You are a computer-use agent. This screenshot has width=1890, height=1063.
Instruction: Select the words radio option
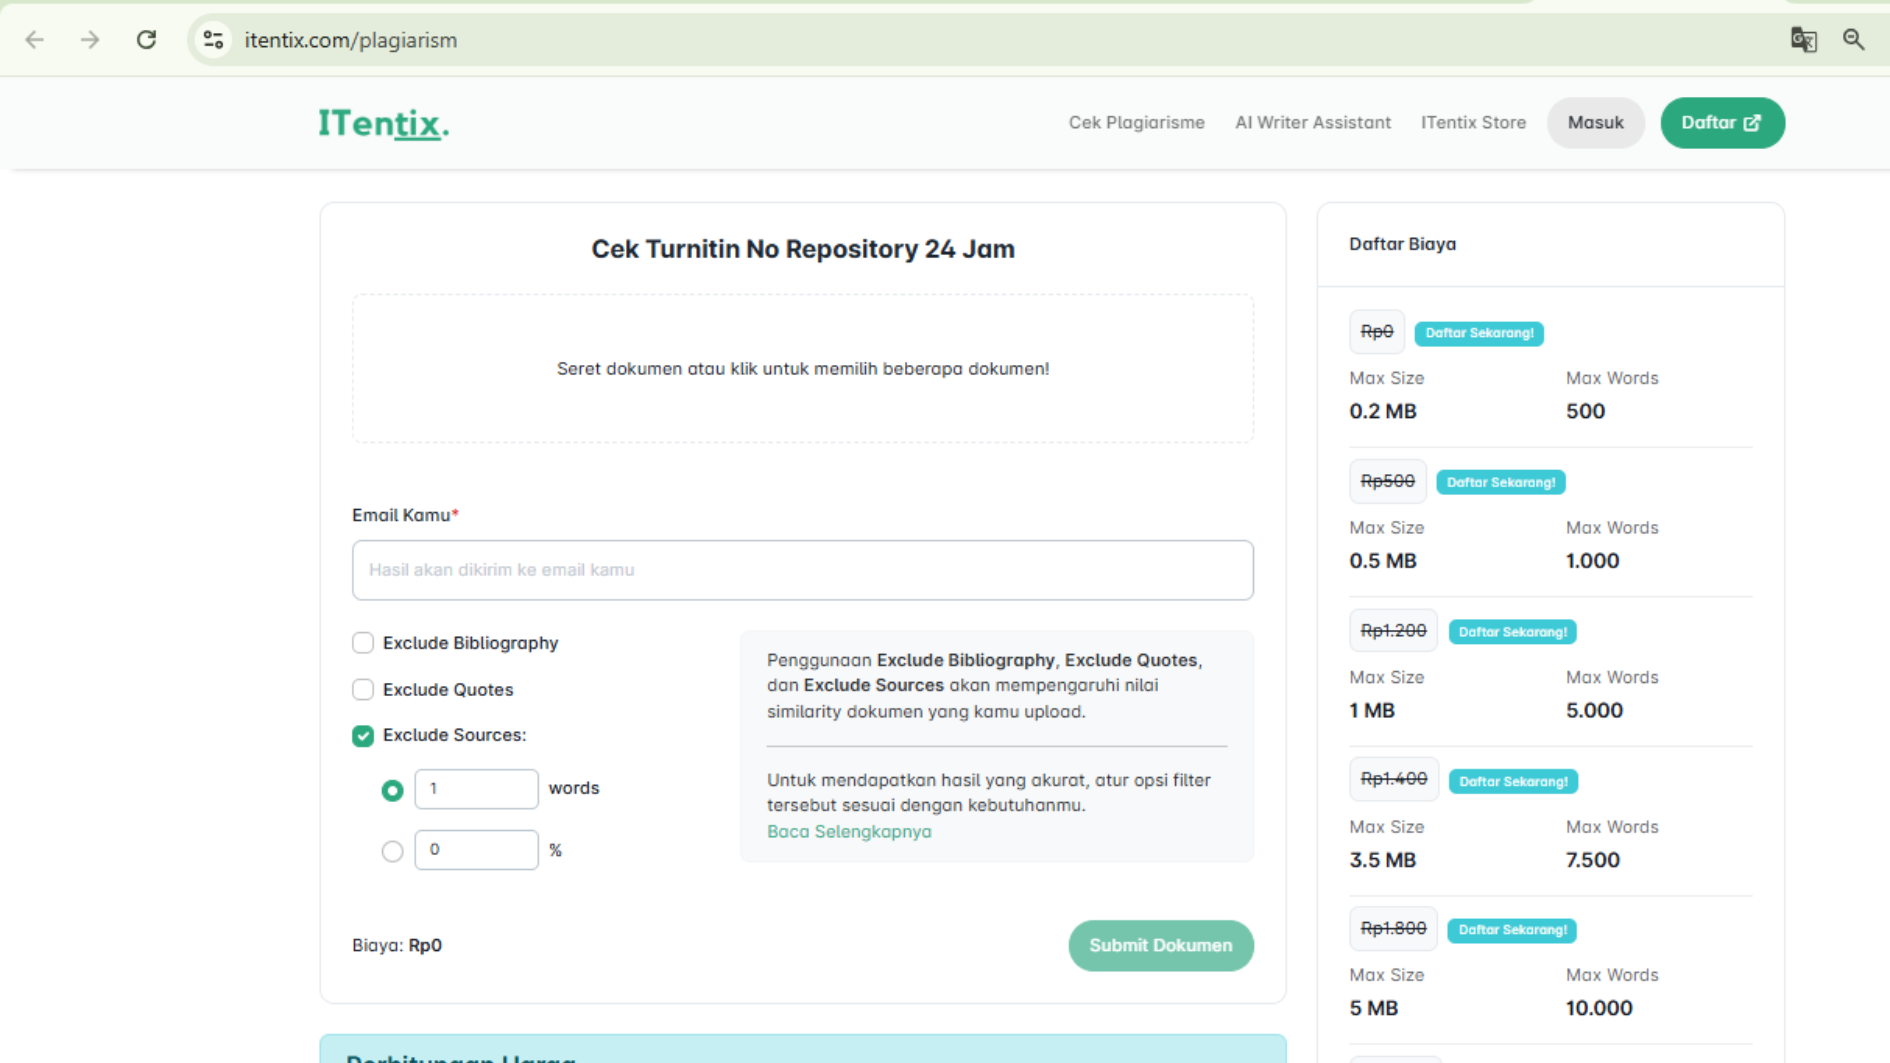point(392,790)
